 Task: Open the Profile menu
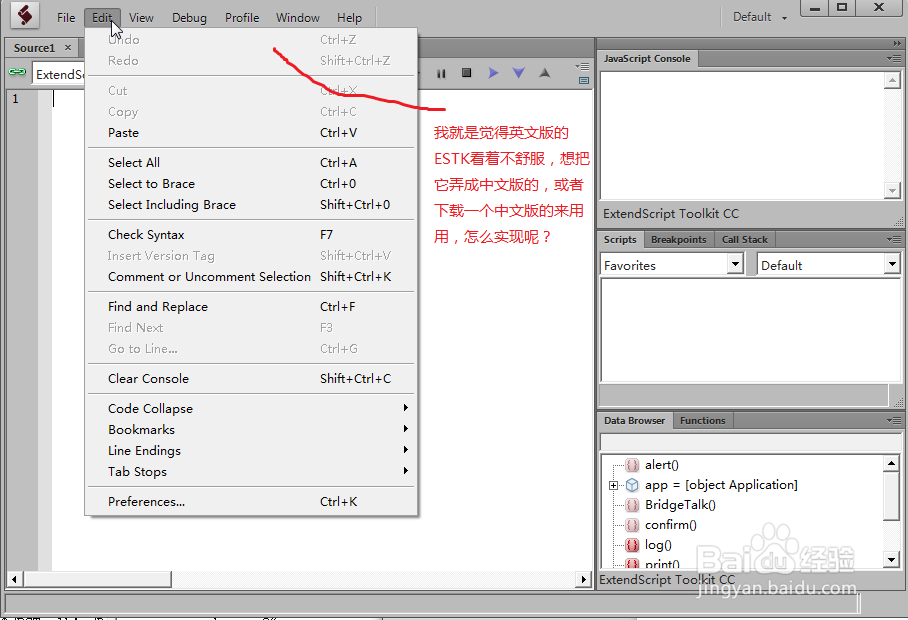pos(242,18)
